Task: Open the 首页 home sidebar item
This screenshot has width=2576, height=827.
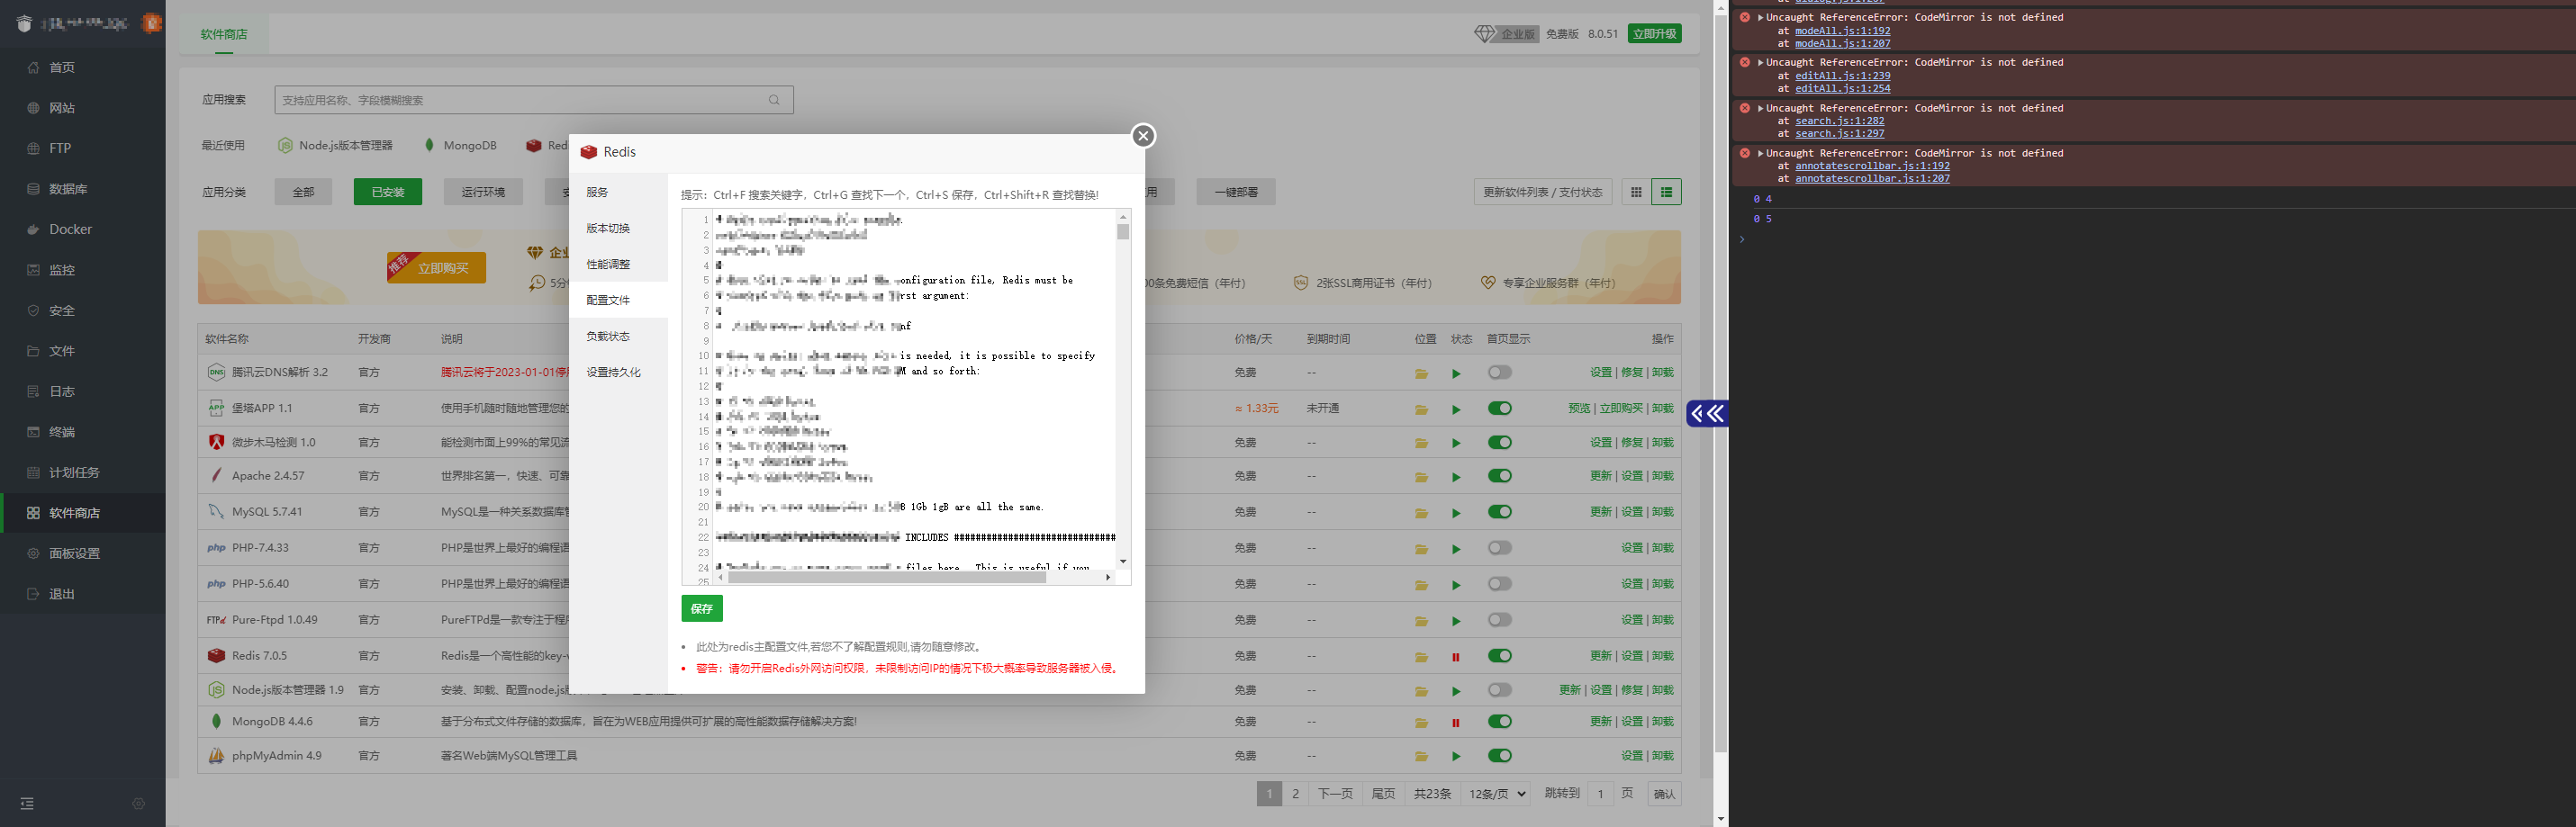Action: tap(62, 67)
